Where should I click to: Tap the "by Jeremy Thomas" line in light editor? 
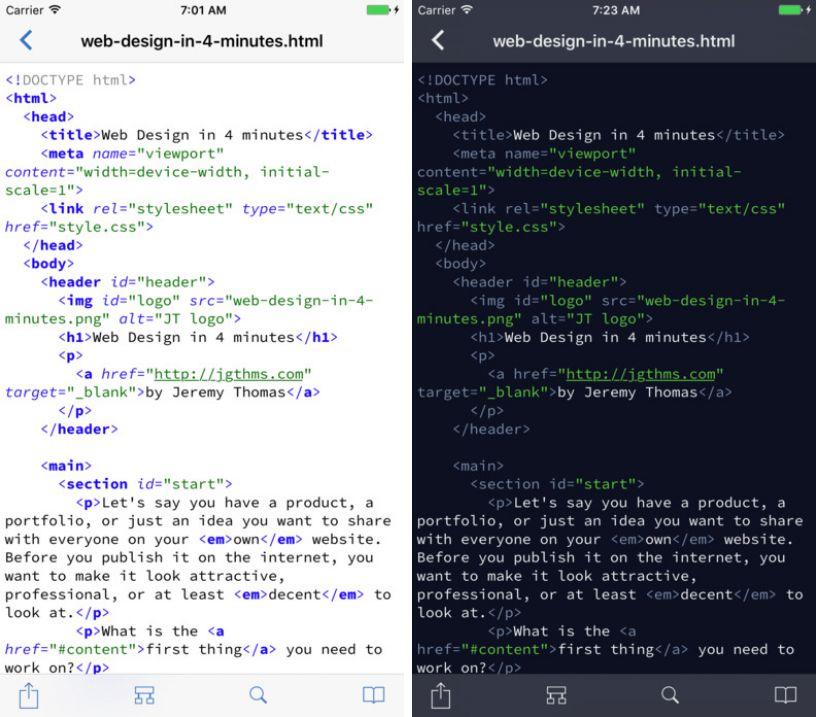(x=162, y=392)
